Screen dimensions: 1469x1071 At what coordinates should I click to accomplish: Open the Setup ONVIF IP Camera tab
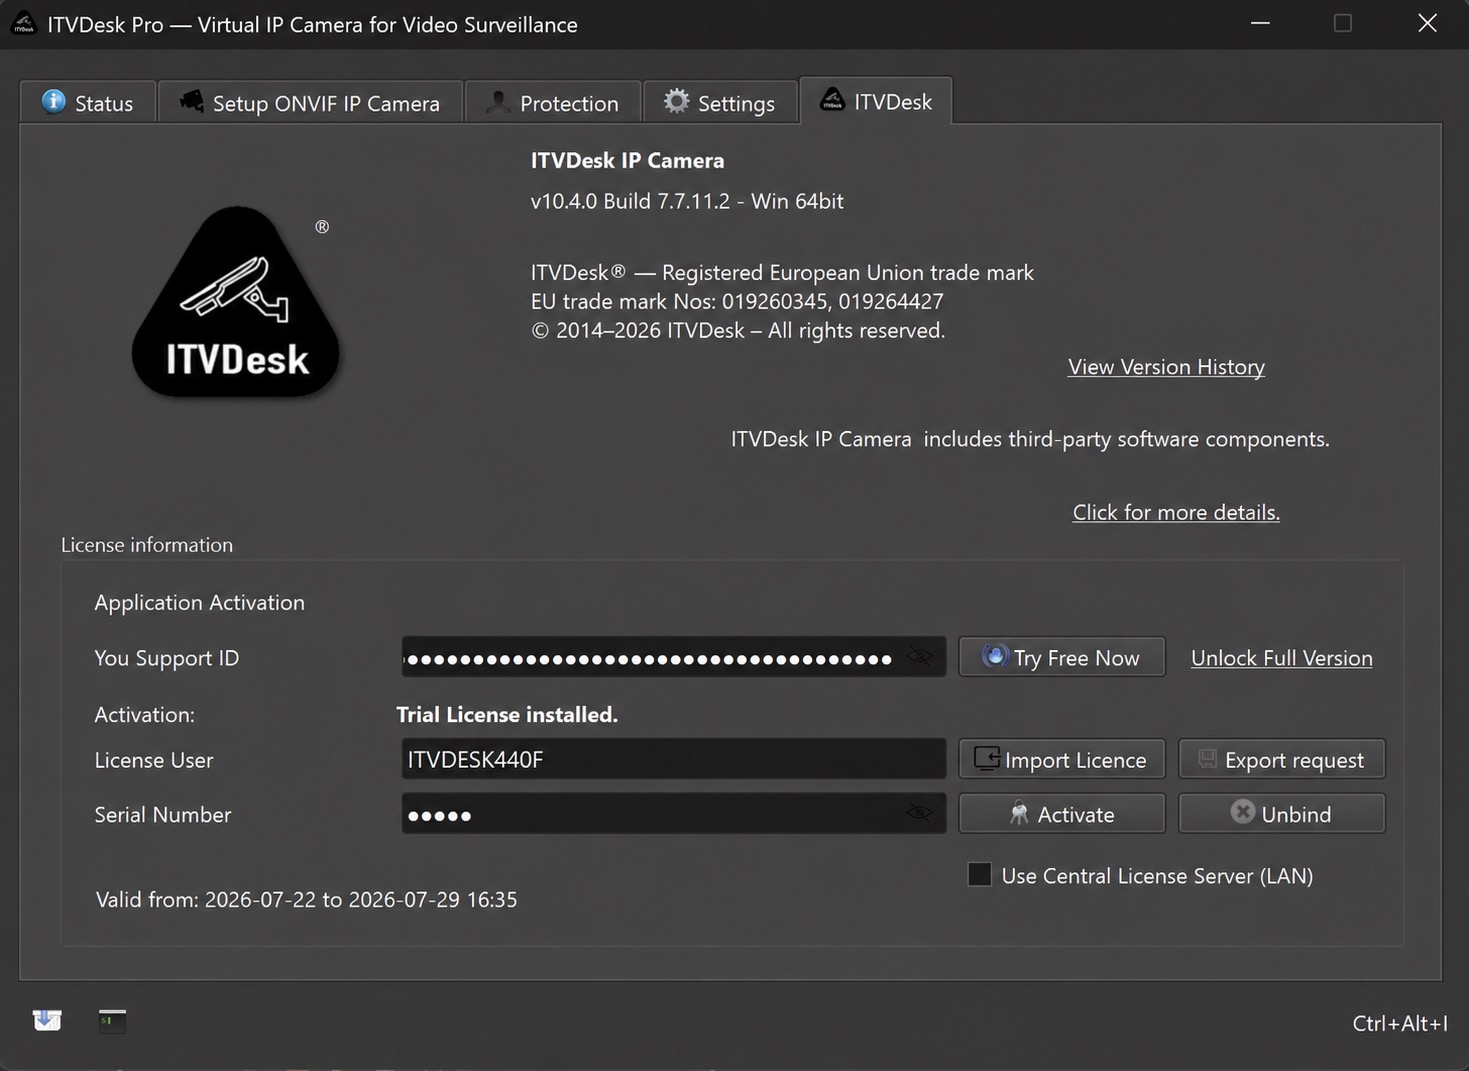310,102
